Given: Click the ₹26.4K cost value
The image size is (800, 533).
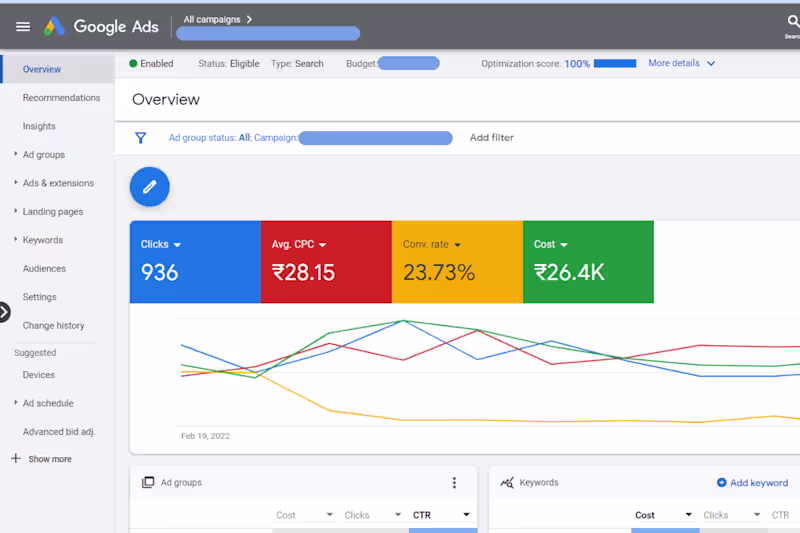Looking at the screenshot, I should tap(569, 272).
